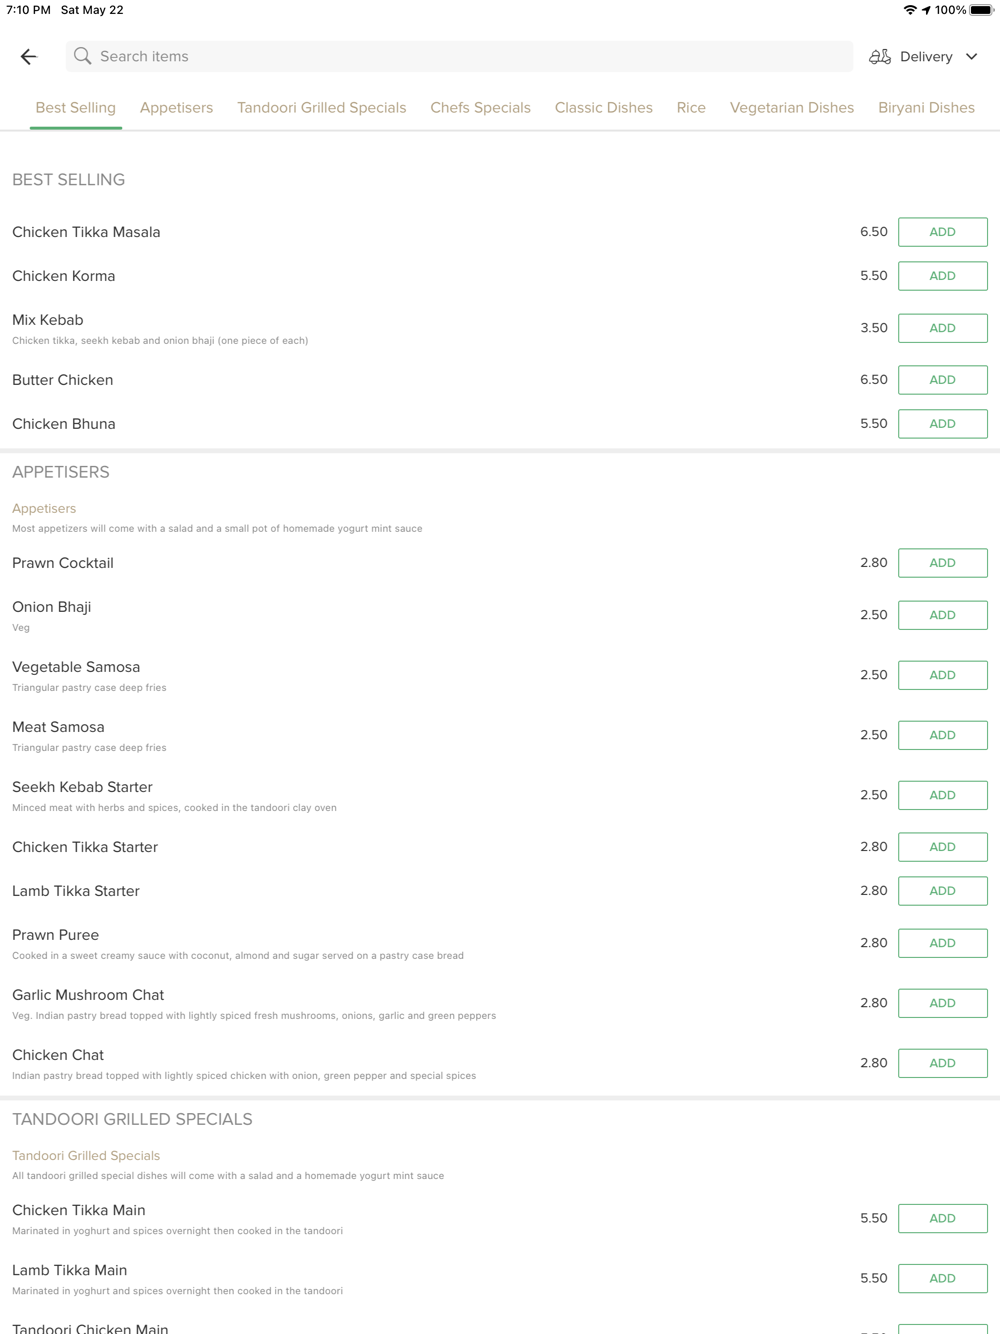Open the Tandoori Grilled Specials tab

[x=321, y=108]
